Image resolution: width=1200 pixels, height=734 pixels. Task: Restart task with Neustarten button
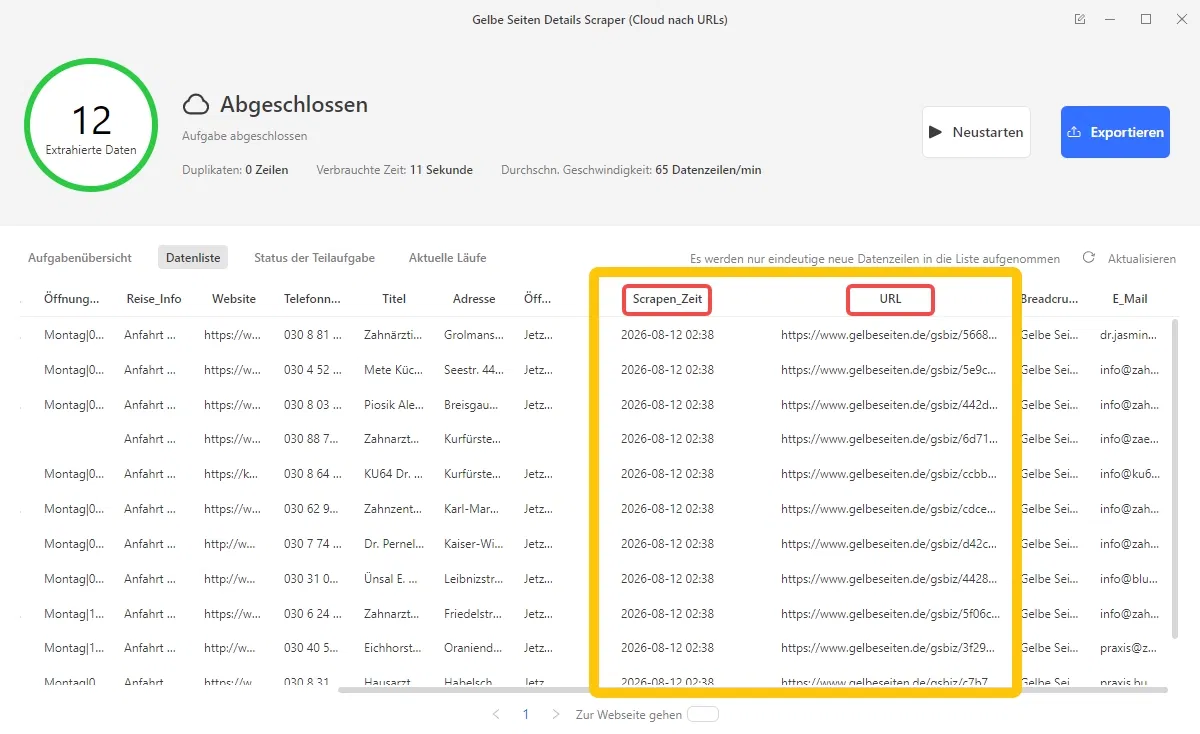point(976,132)
